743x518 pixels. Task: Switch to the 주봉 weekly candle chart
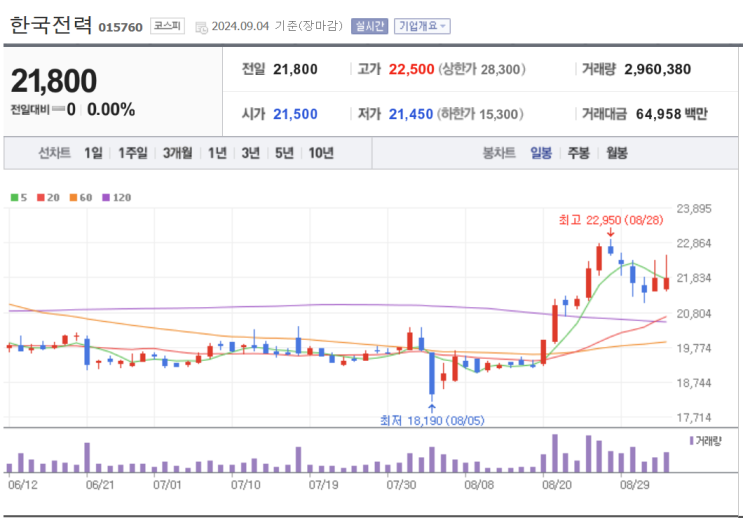pyautogui.click(x=578, y=153)
